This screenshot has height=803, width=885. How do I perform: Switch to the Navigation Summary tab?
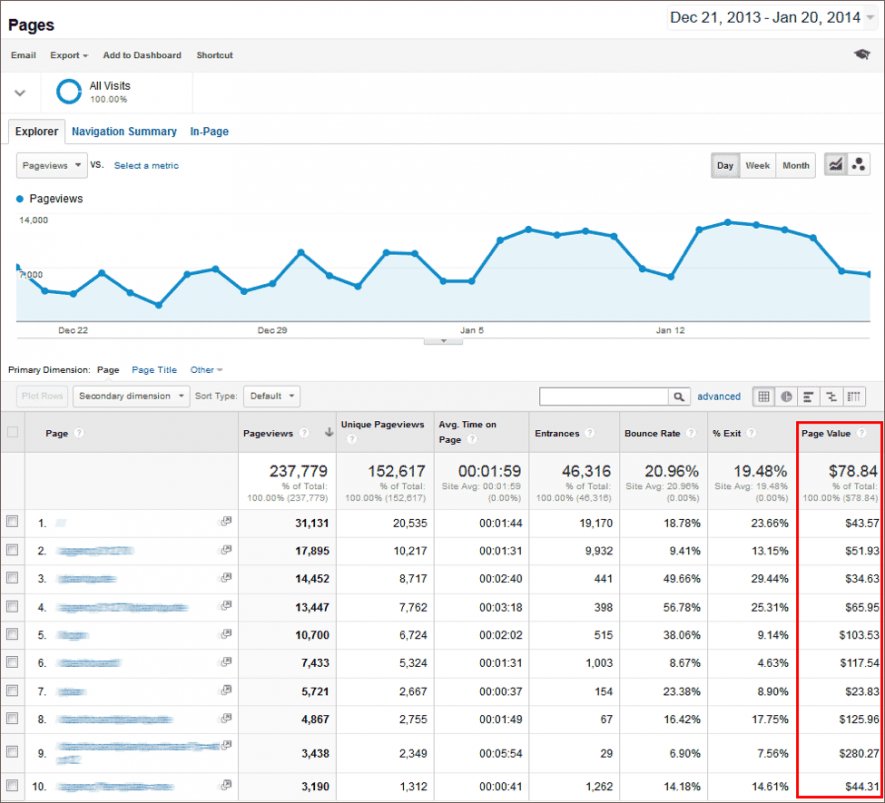(123, 131)
